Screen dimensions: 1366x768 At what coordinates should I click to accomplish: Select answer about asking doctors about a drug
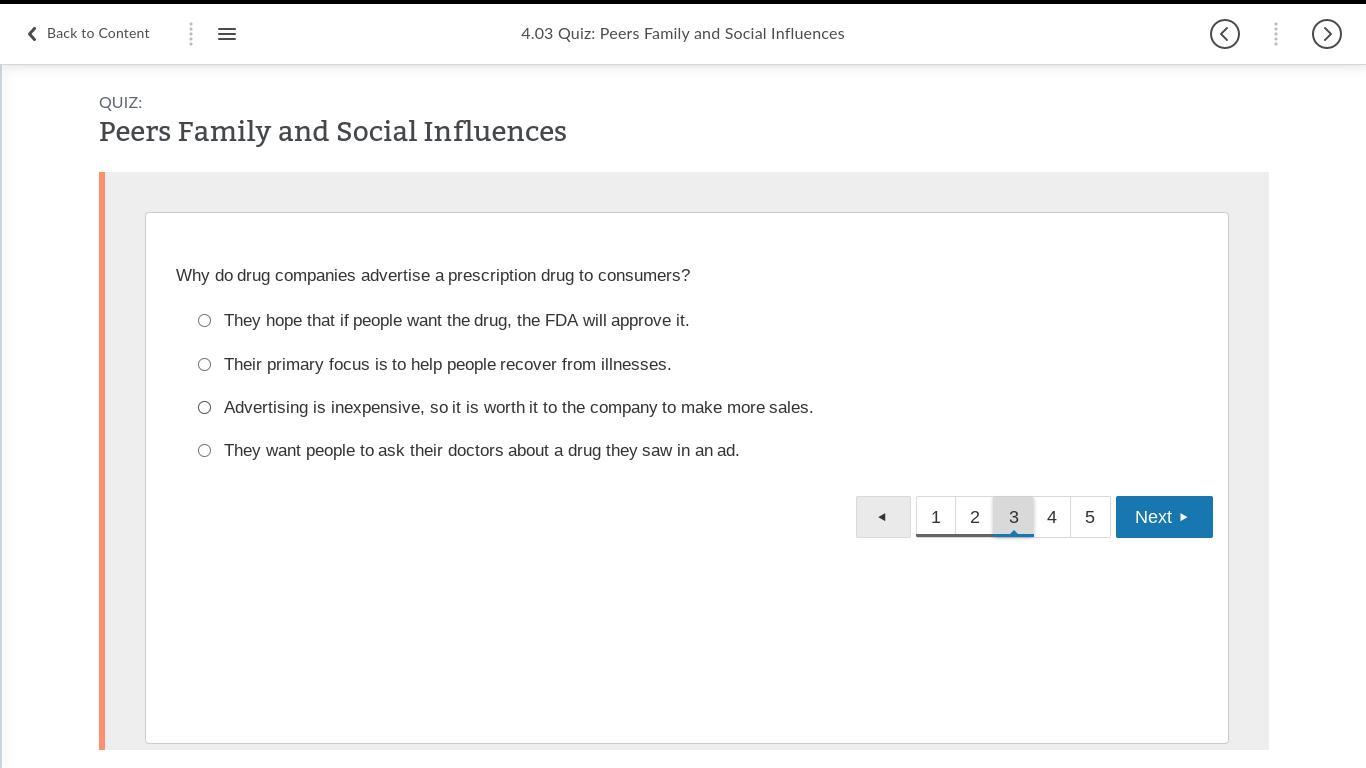point(205,451)
